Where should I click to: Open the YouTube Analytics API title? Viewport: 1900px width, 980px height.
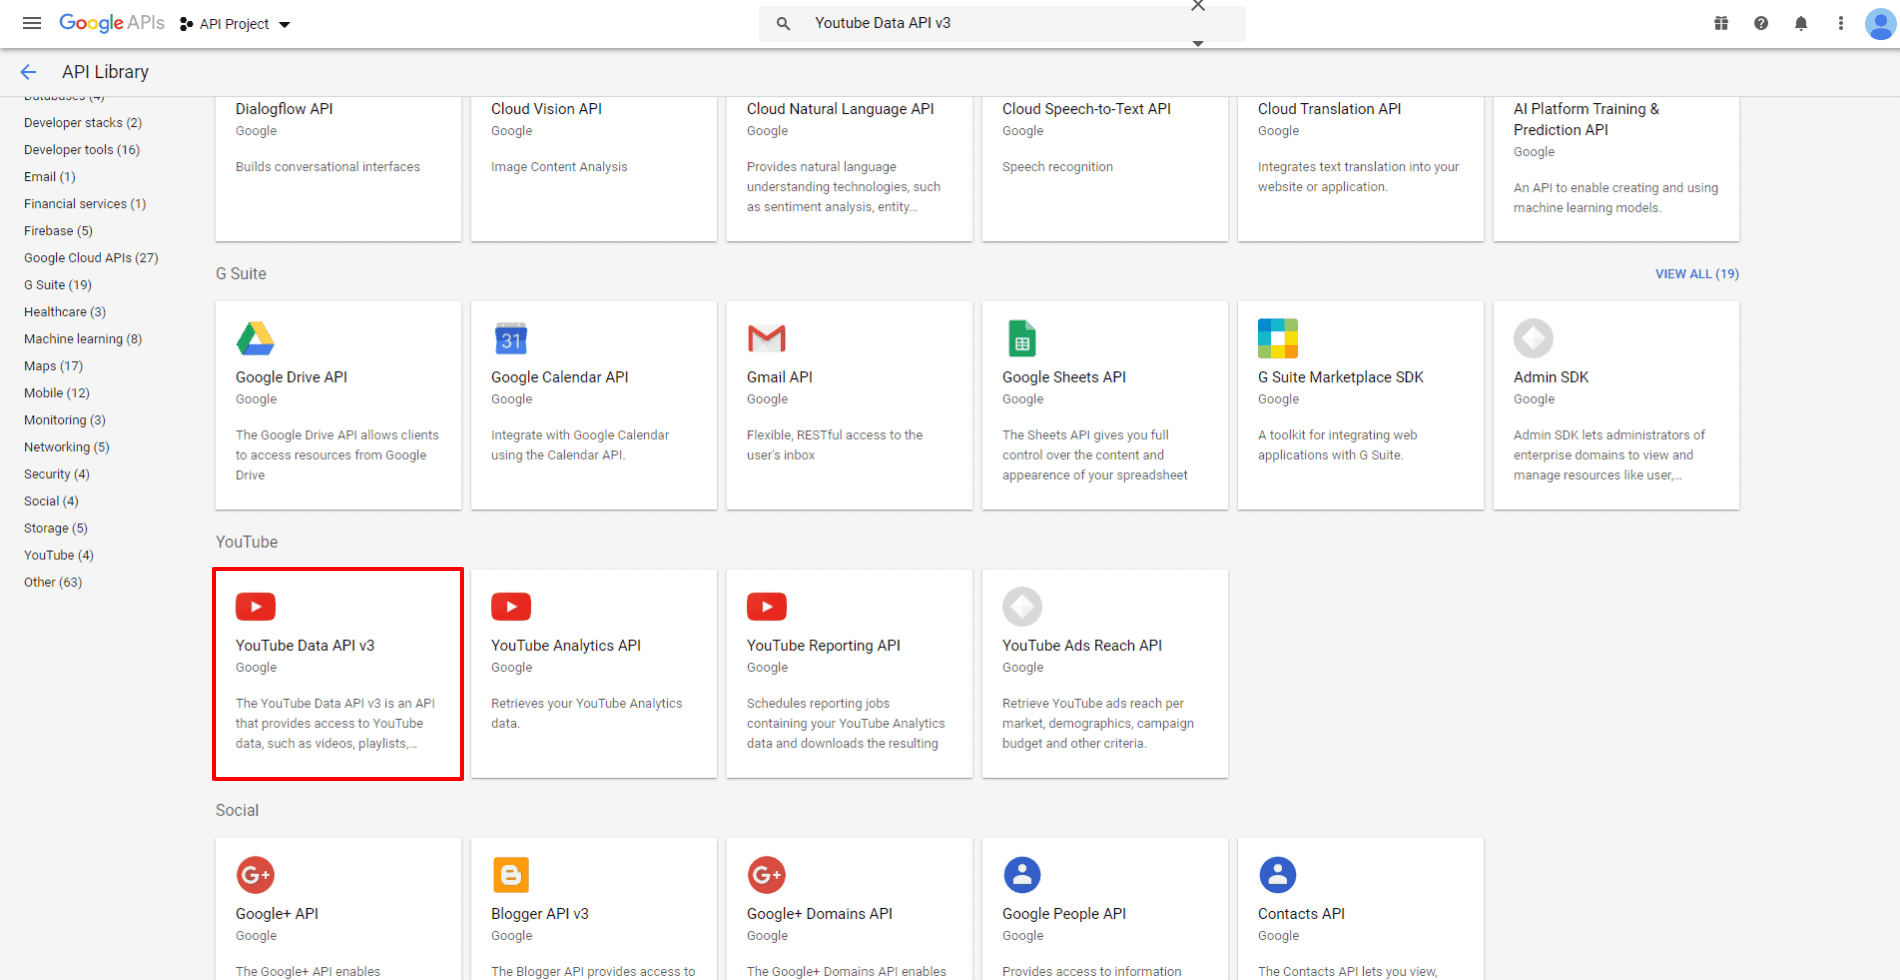(x=566, y=646)
